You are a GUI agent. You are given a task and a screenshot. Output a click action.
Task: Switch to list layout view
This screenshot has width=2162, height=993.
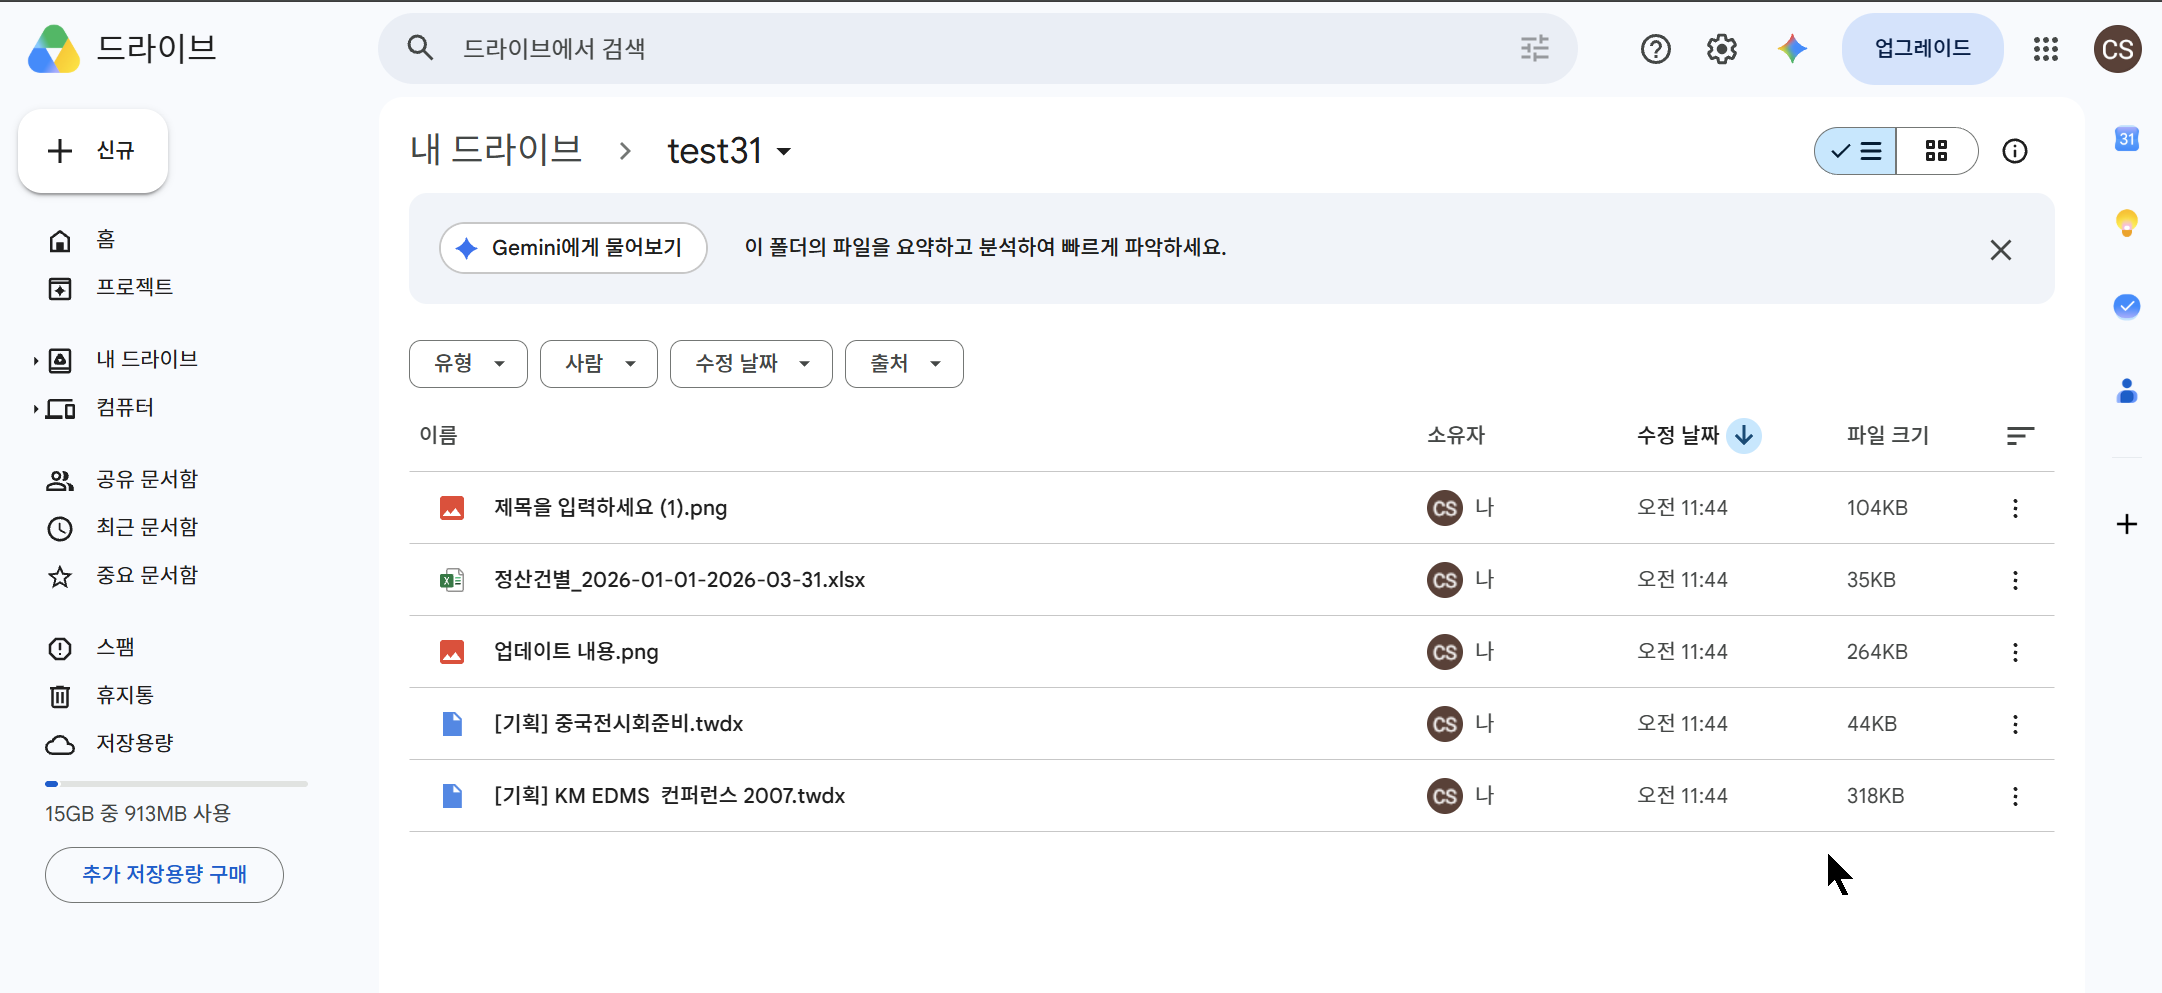click(1856, 151)
